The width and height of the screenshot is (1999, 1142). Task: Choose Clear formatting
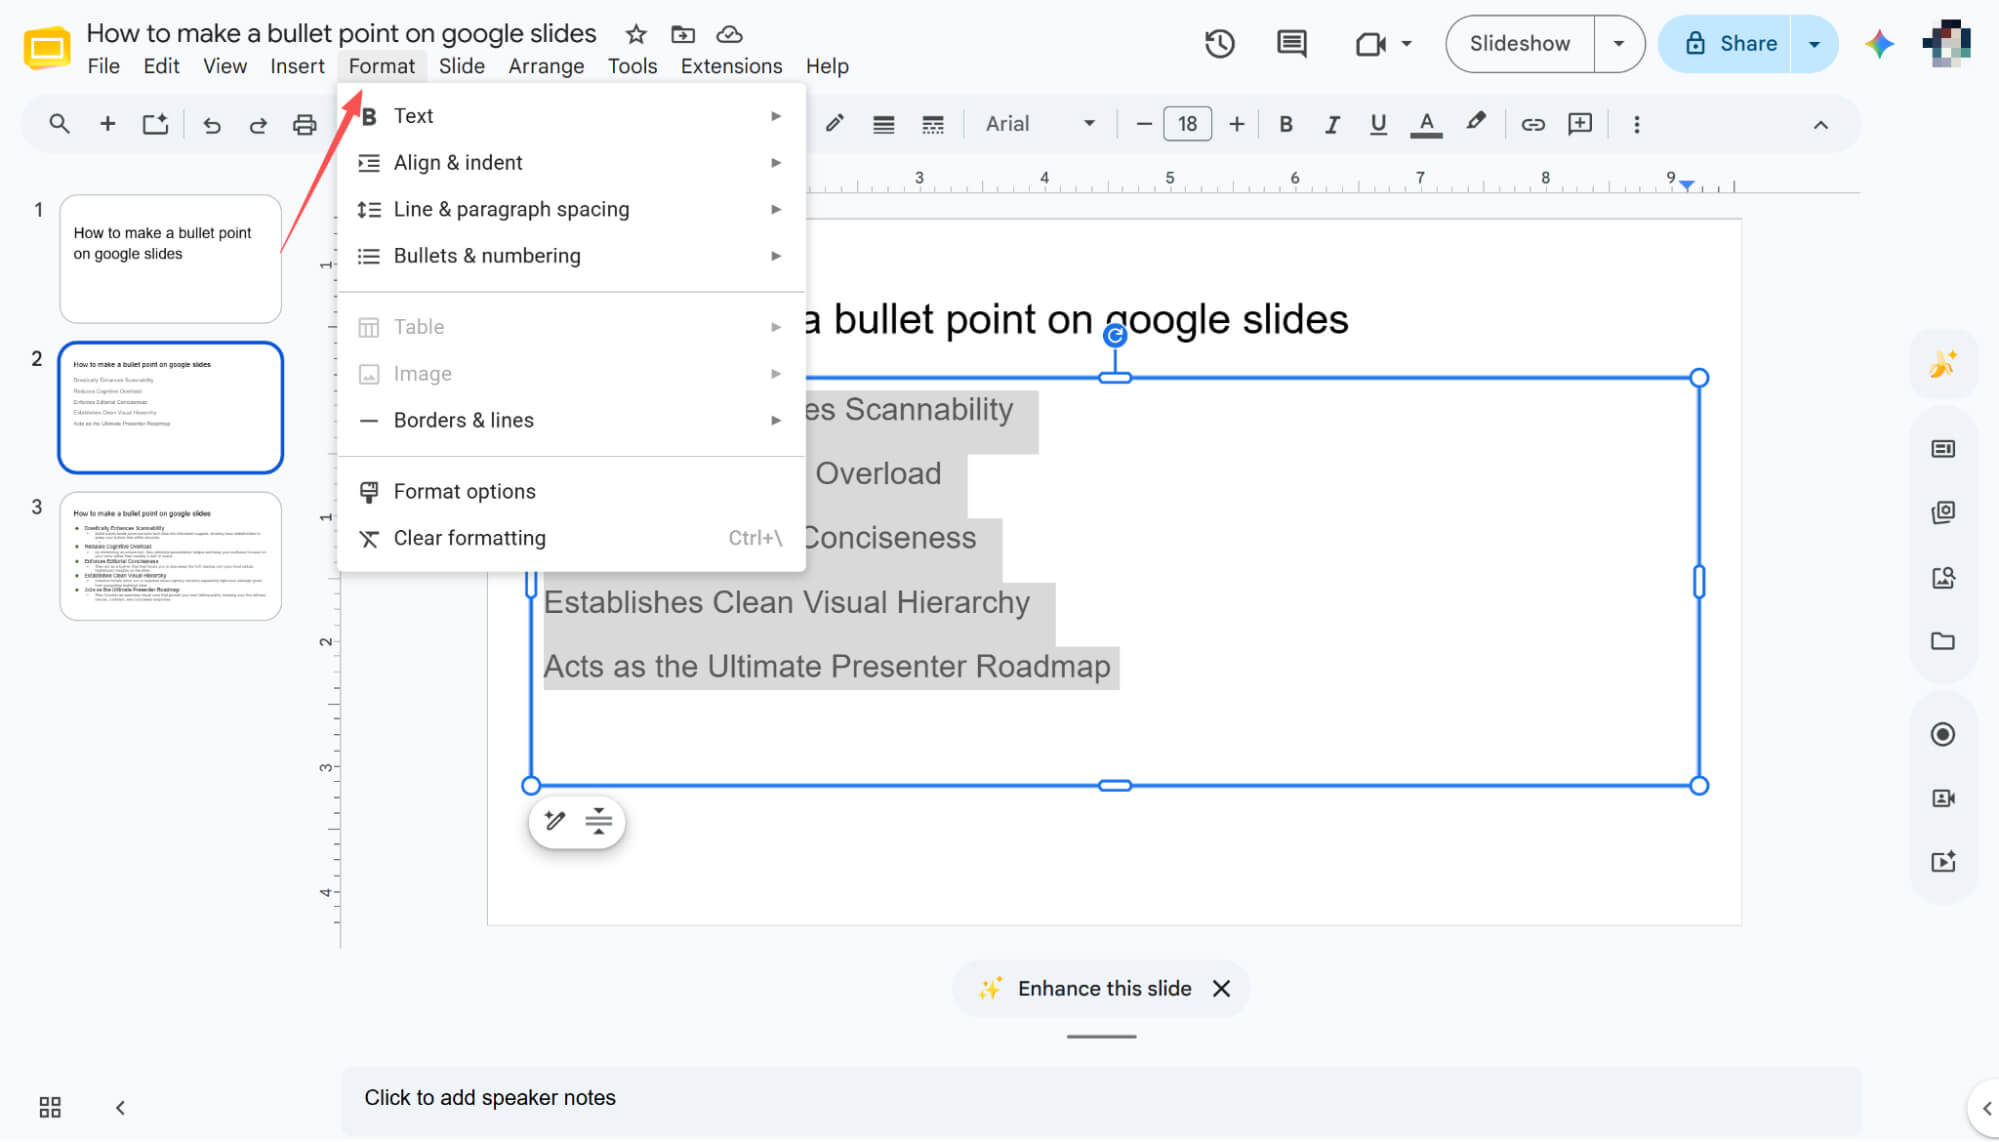(571, 538)
